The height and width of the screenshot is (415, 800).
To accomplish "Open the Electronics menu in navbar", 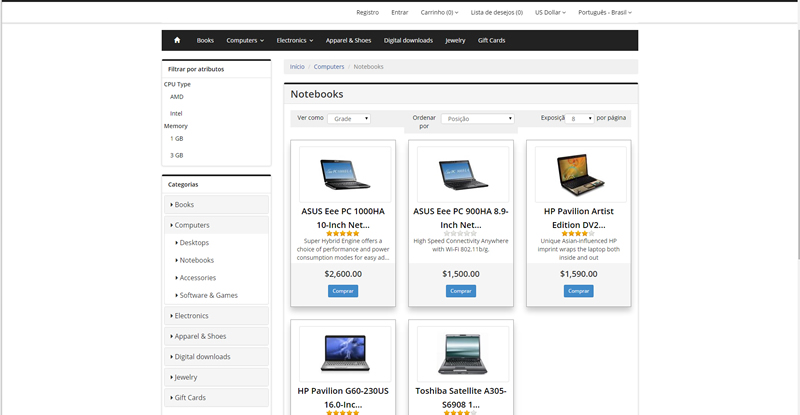I will (295, 40).
